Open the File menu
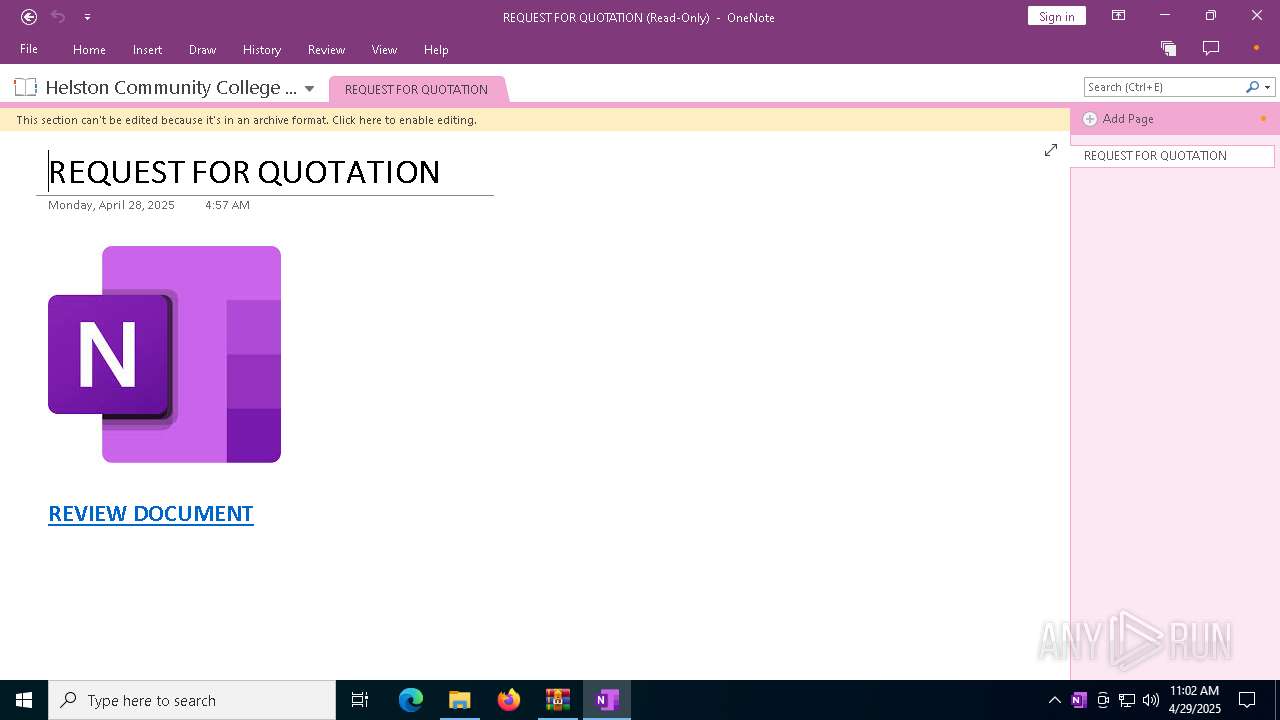This screenshot has height=720, width=1280. pos(29,49)
